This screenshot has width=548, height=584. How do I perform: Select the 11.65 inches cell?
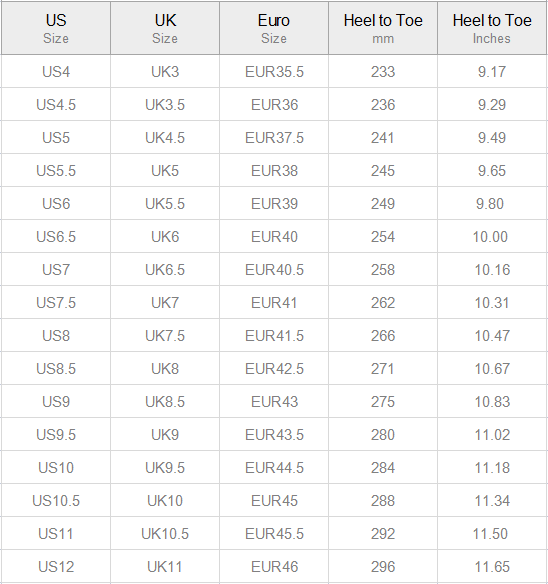point(492,566)
